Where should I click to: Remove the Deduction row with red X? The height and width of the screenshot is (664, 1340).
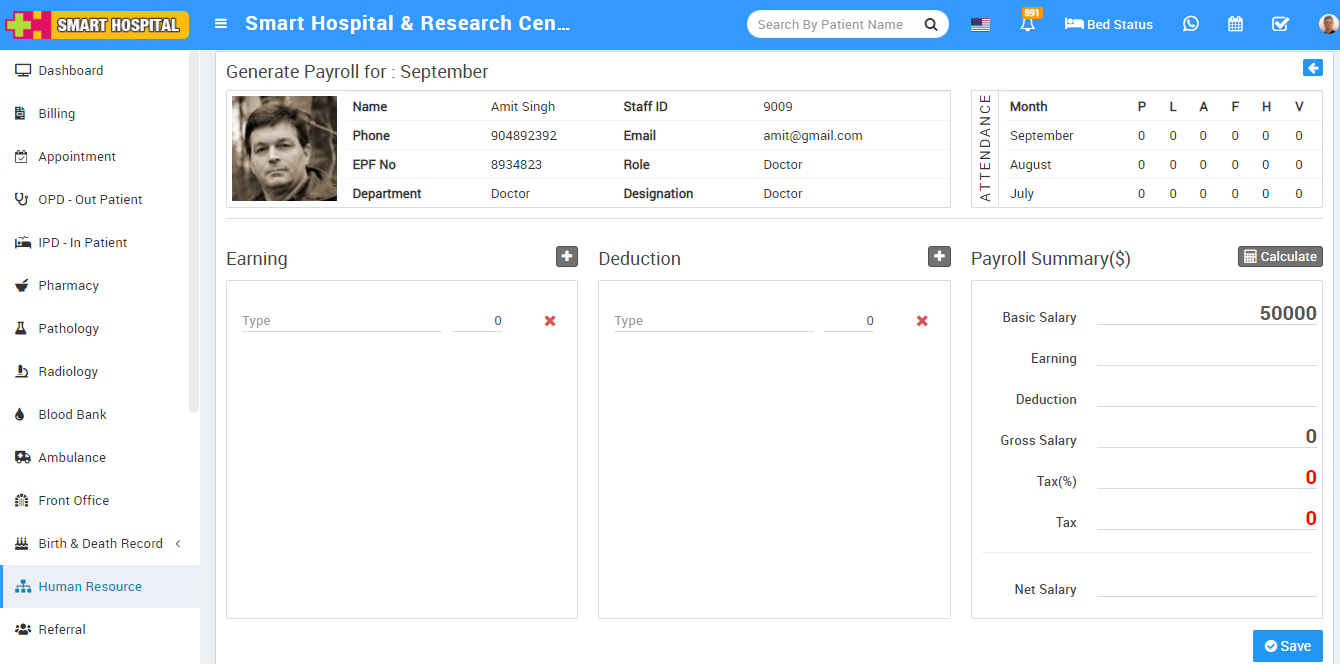[922, 321]
